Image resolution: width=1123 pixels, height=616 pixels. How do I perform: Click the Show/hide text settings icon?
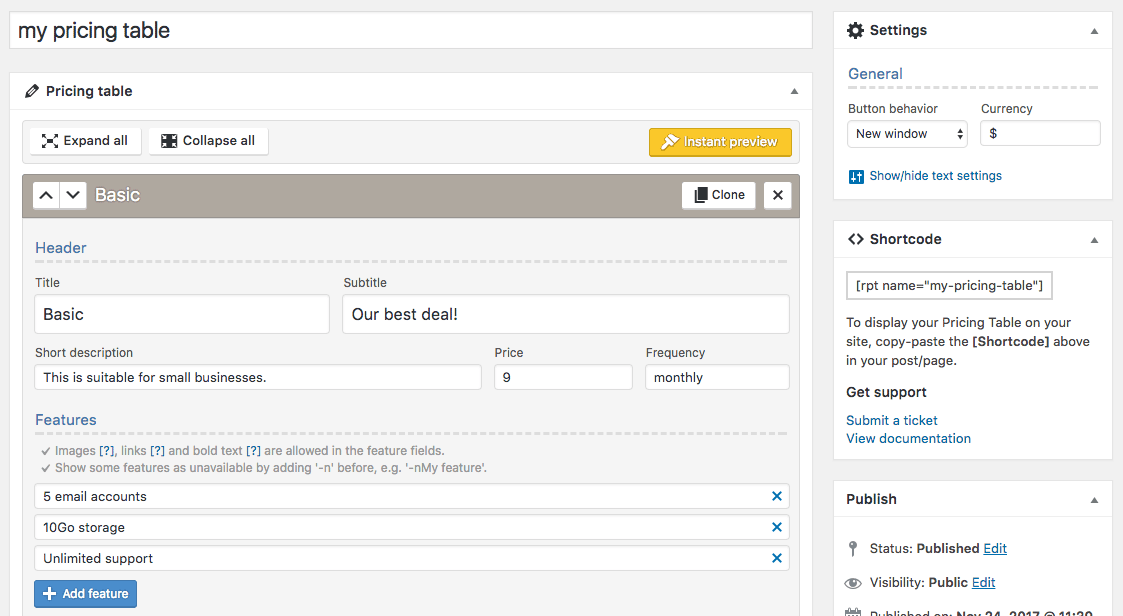pos(856,176)
